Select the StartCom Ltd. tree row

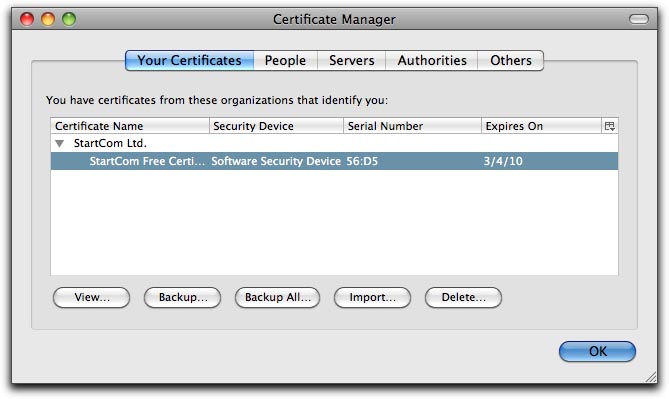click(334, 143)
